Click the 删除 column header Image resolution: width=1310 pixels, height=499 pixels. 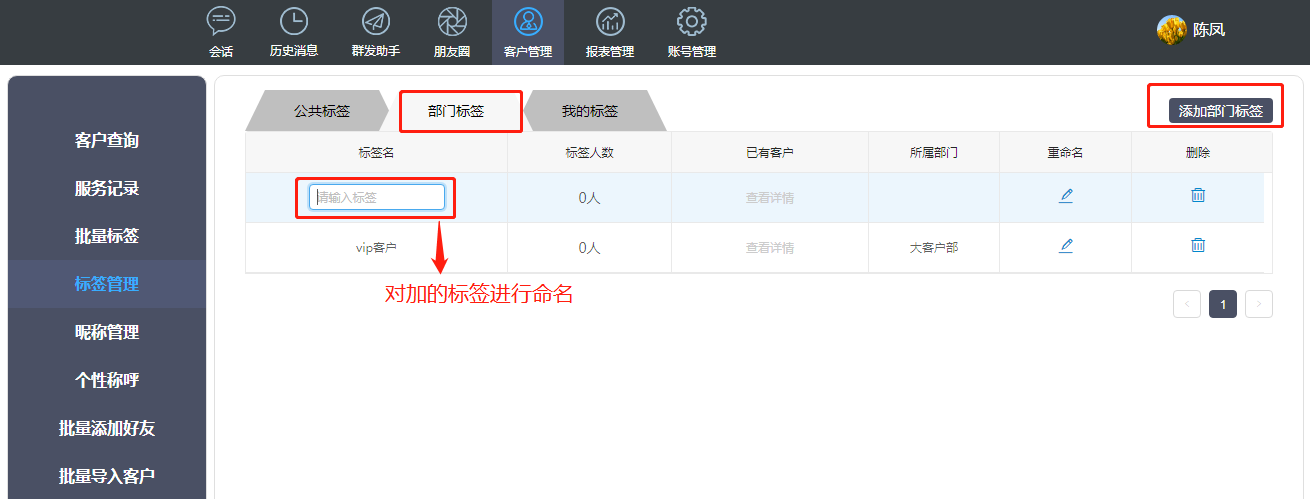pyautogui.click(x=1198, y=153)
